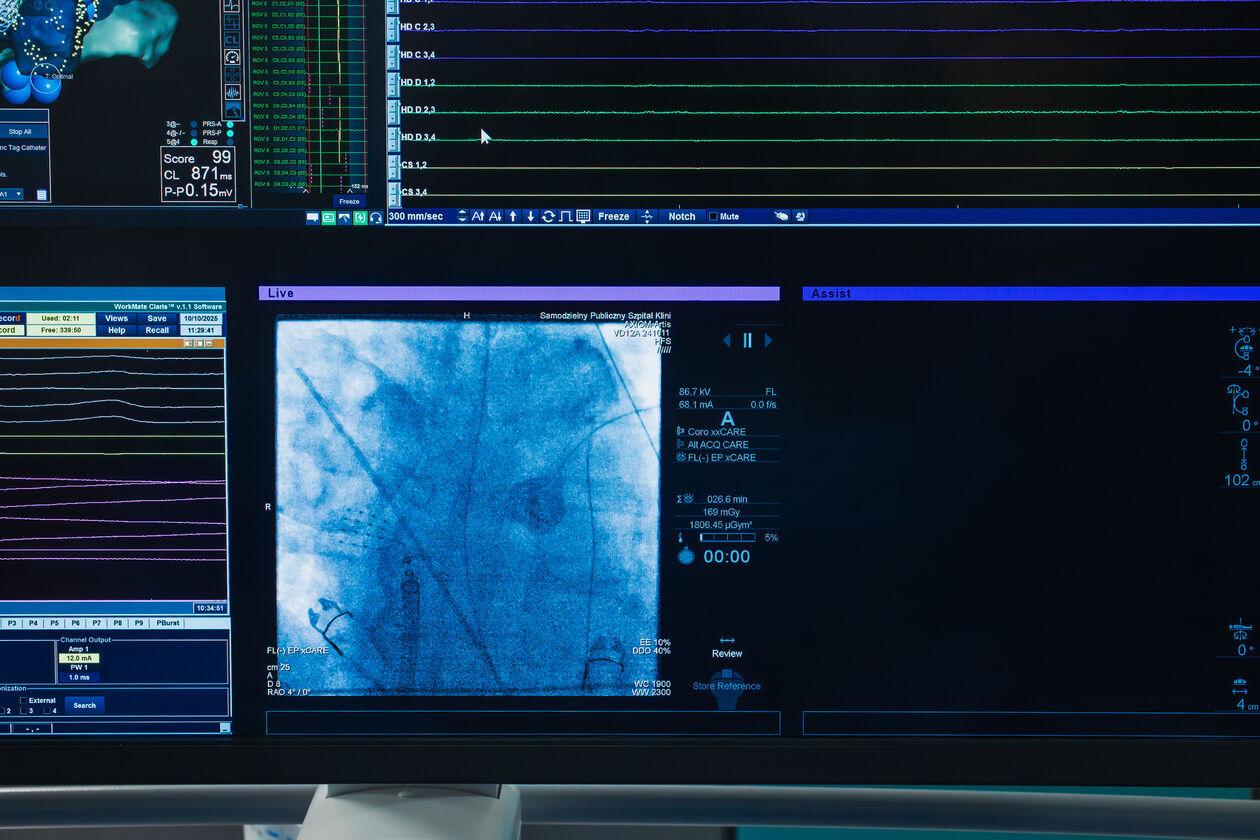Adjust the 300 mm/sec sweep speed stepper
Screen dimensions: 1260x840
(462, 216)
